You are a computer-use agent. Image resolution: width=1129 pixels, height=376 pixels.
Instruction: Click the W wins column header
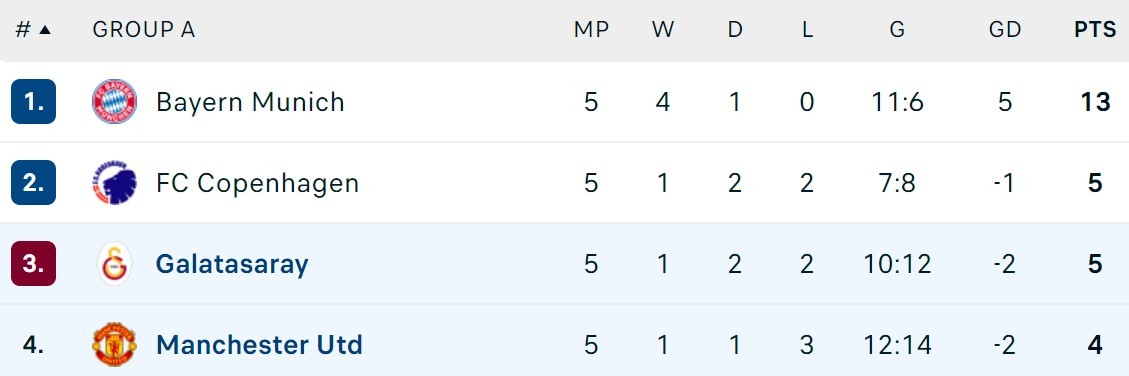pyautogui.click(x=663, y=30)
